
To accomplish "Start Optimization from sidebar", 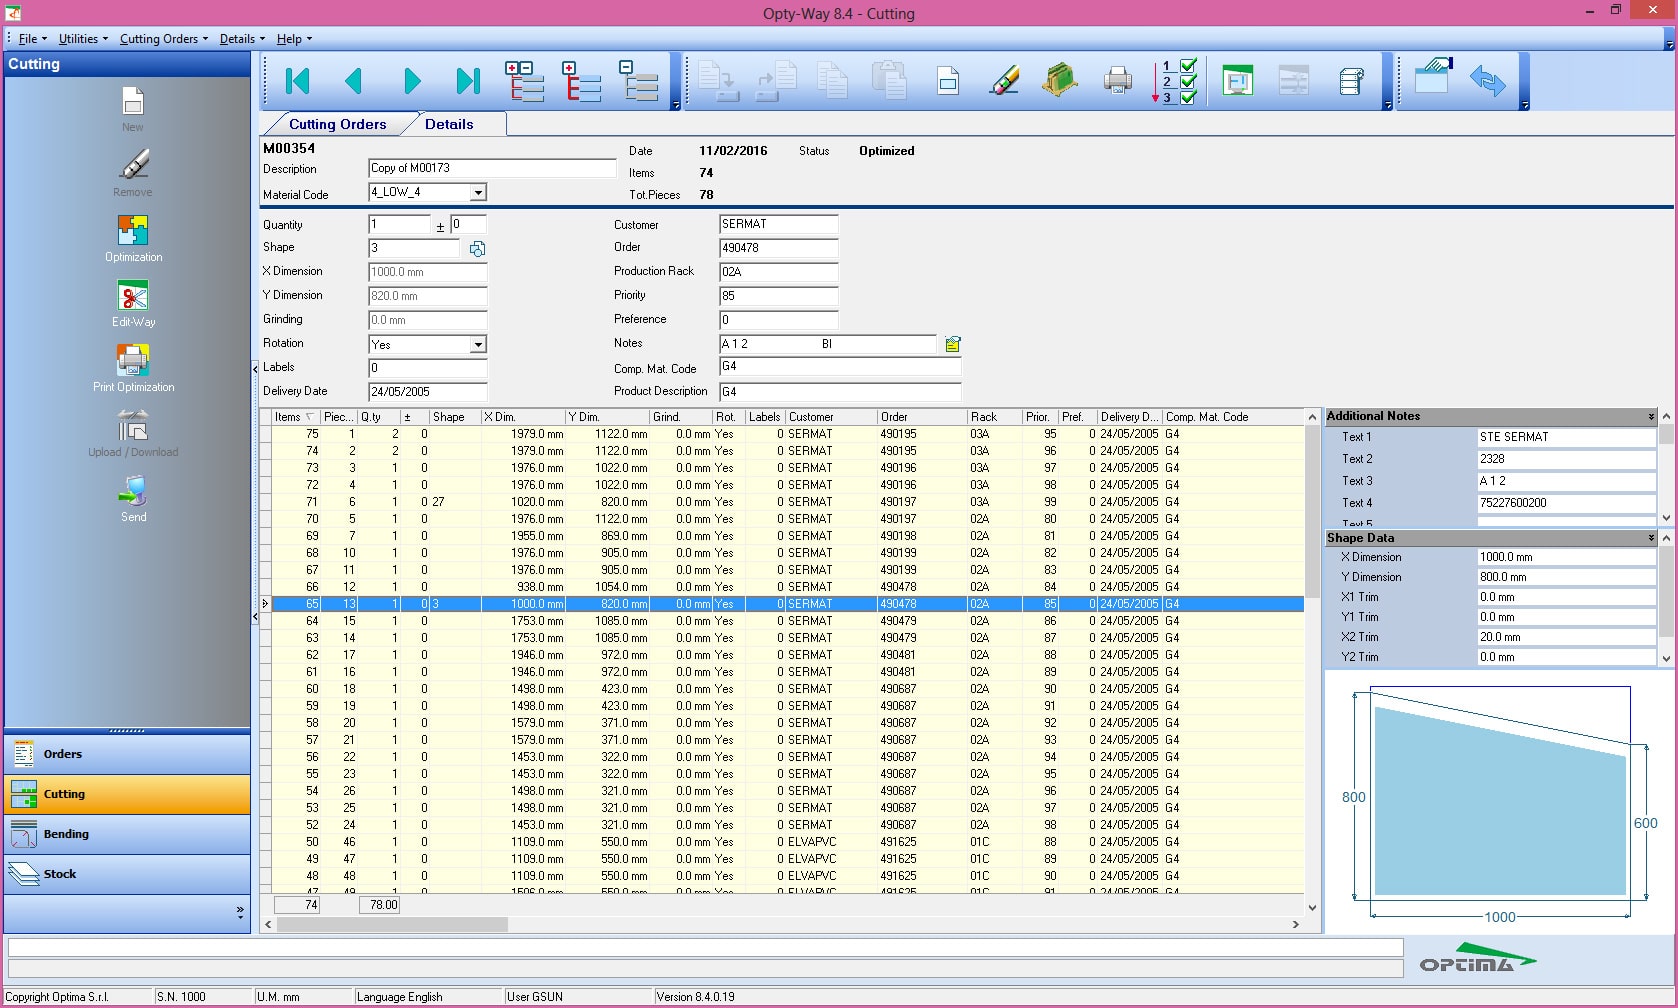I will click(x=133, y=239).
